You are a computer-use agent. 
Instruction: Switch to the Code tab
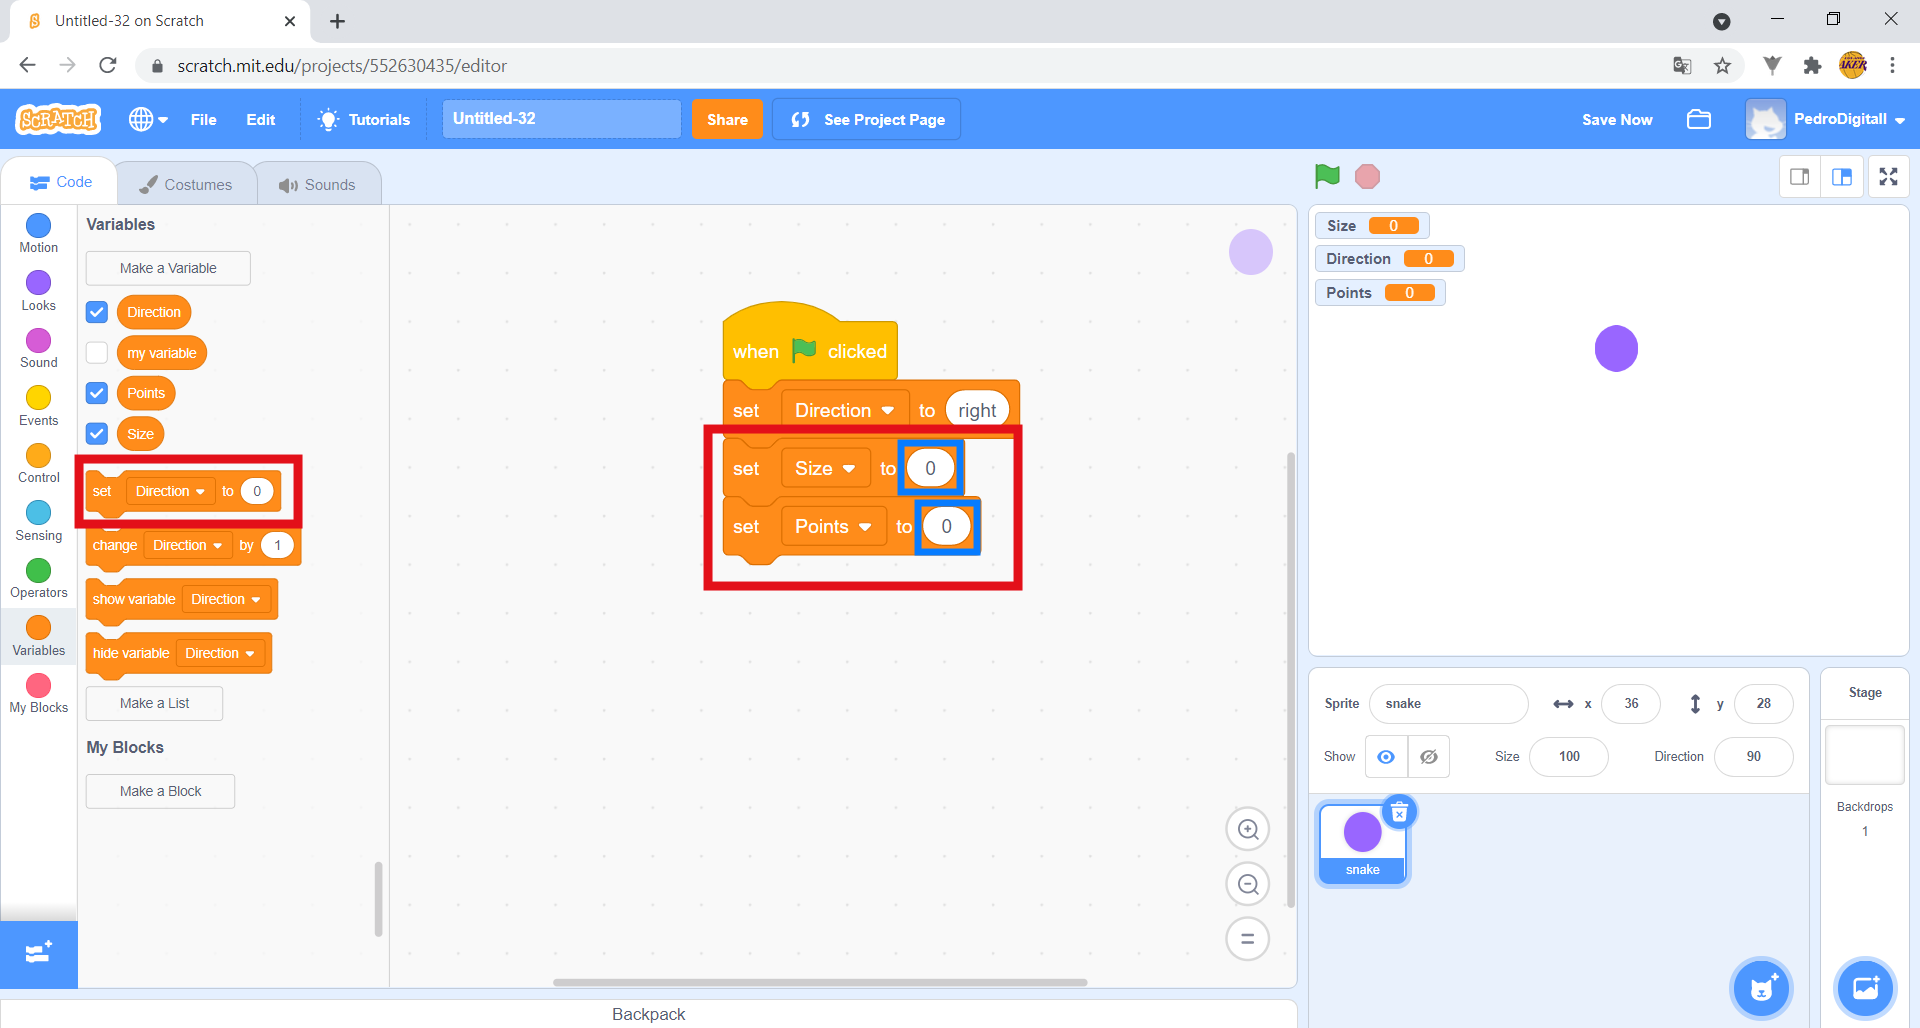pos(61,182)
